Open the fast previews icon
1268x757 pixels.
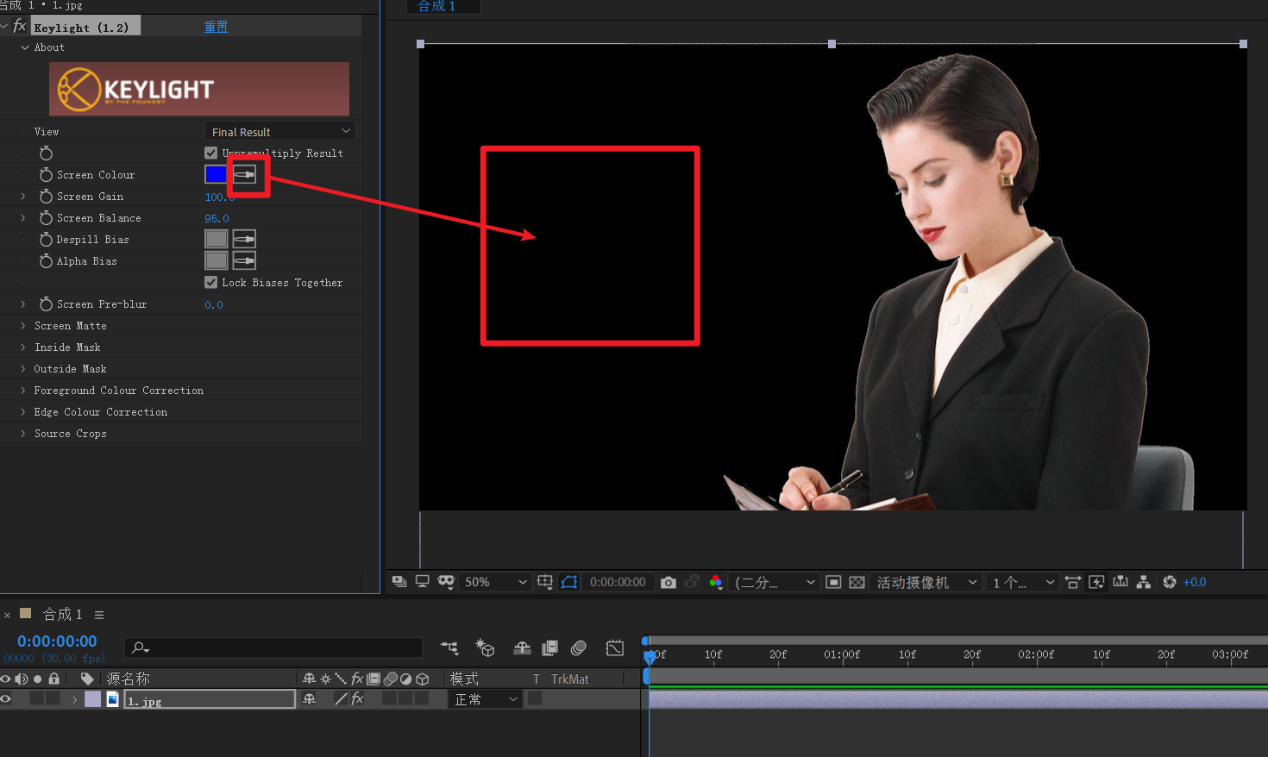point(1097,582)
